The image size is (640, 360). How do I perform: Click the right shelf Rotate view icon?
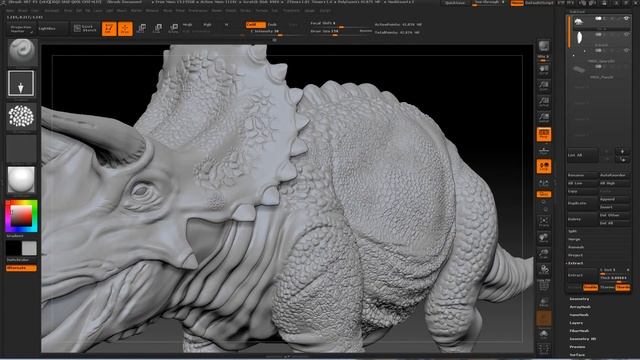[544, 270]
